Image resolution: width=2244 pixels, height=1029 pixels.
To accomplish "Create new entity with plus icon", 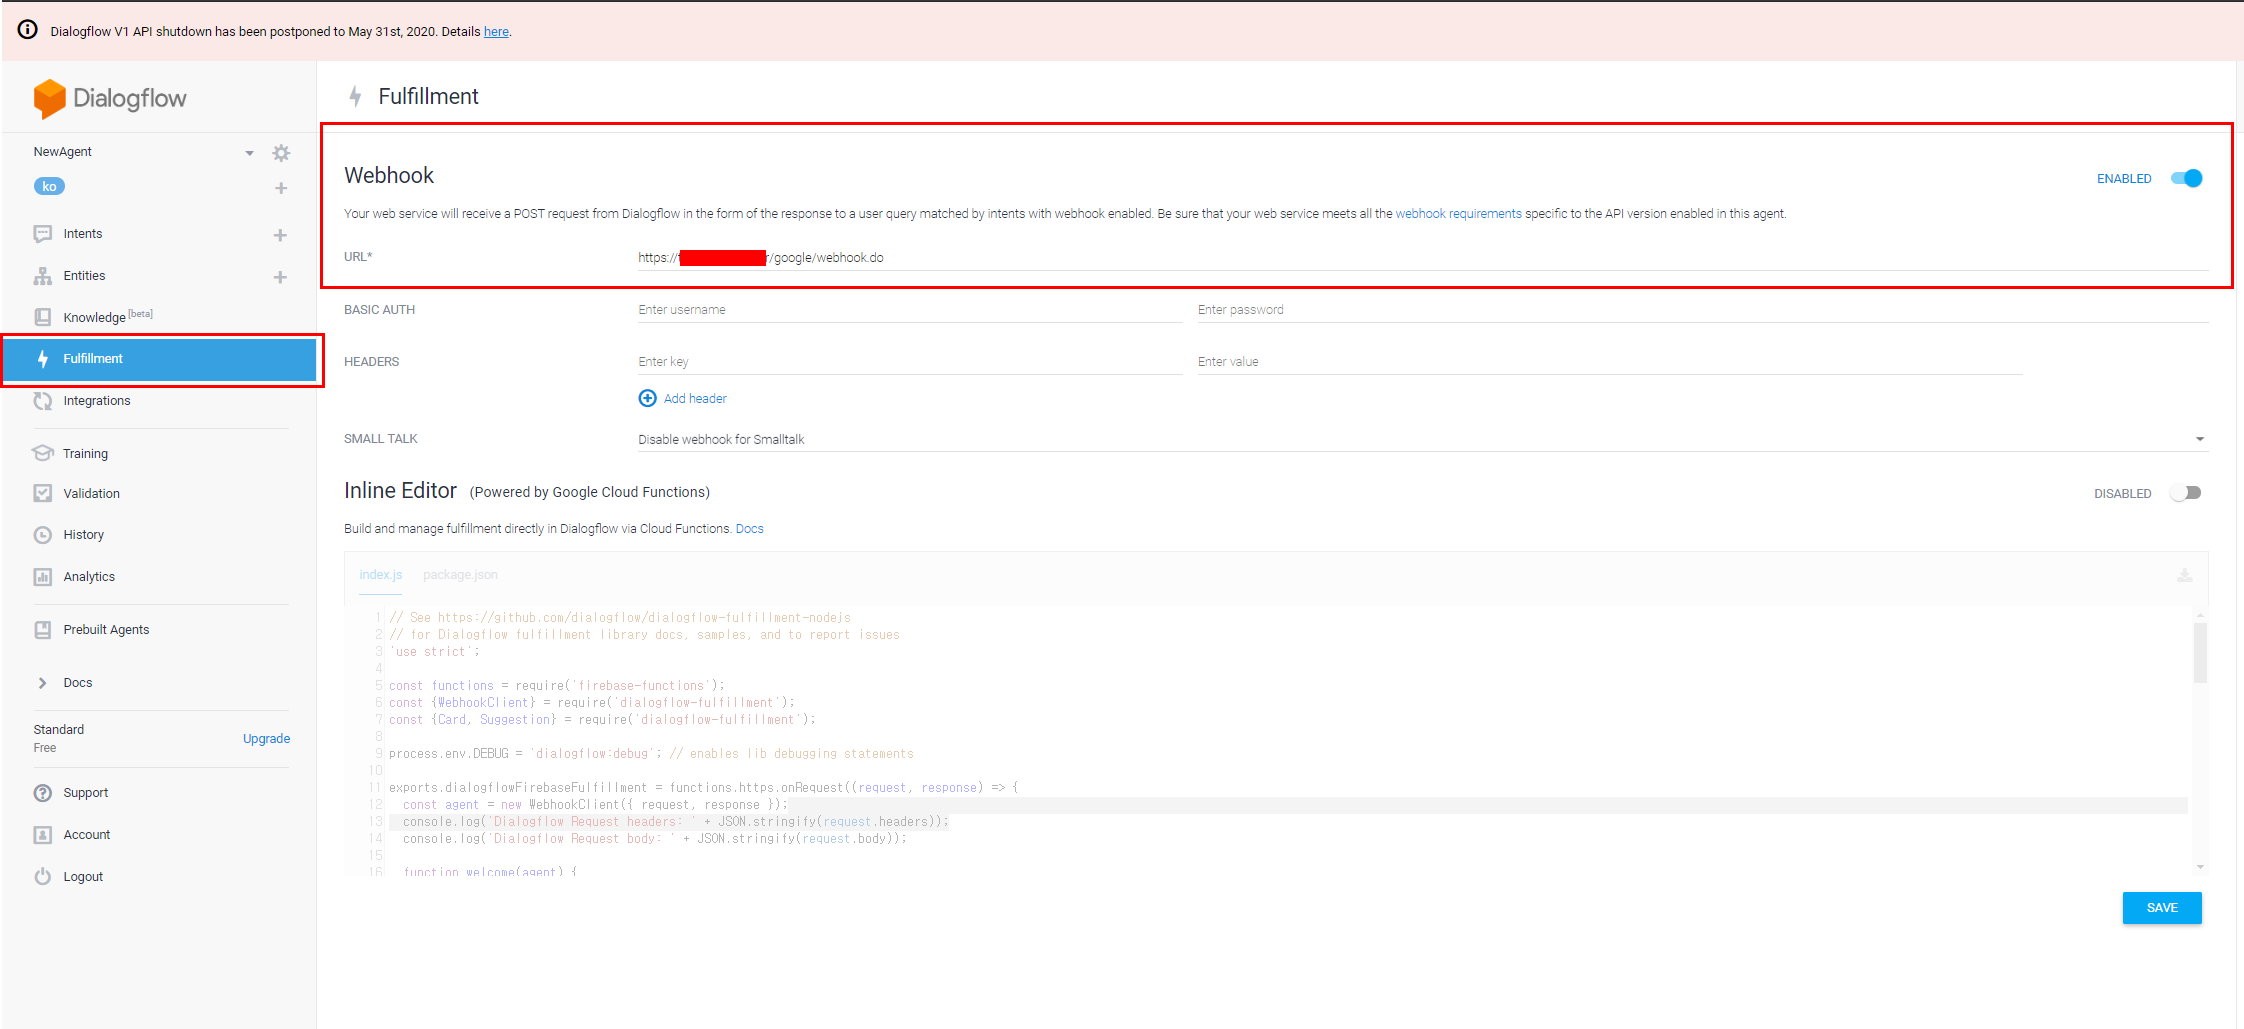I will [280, 277].
